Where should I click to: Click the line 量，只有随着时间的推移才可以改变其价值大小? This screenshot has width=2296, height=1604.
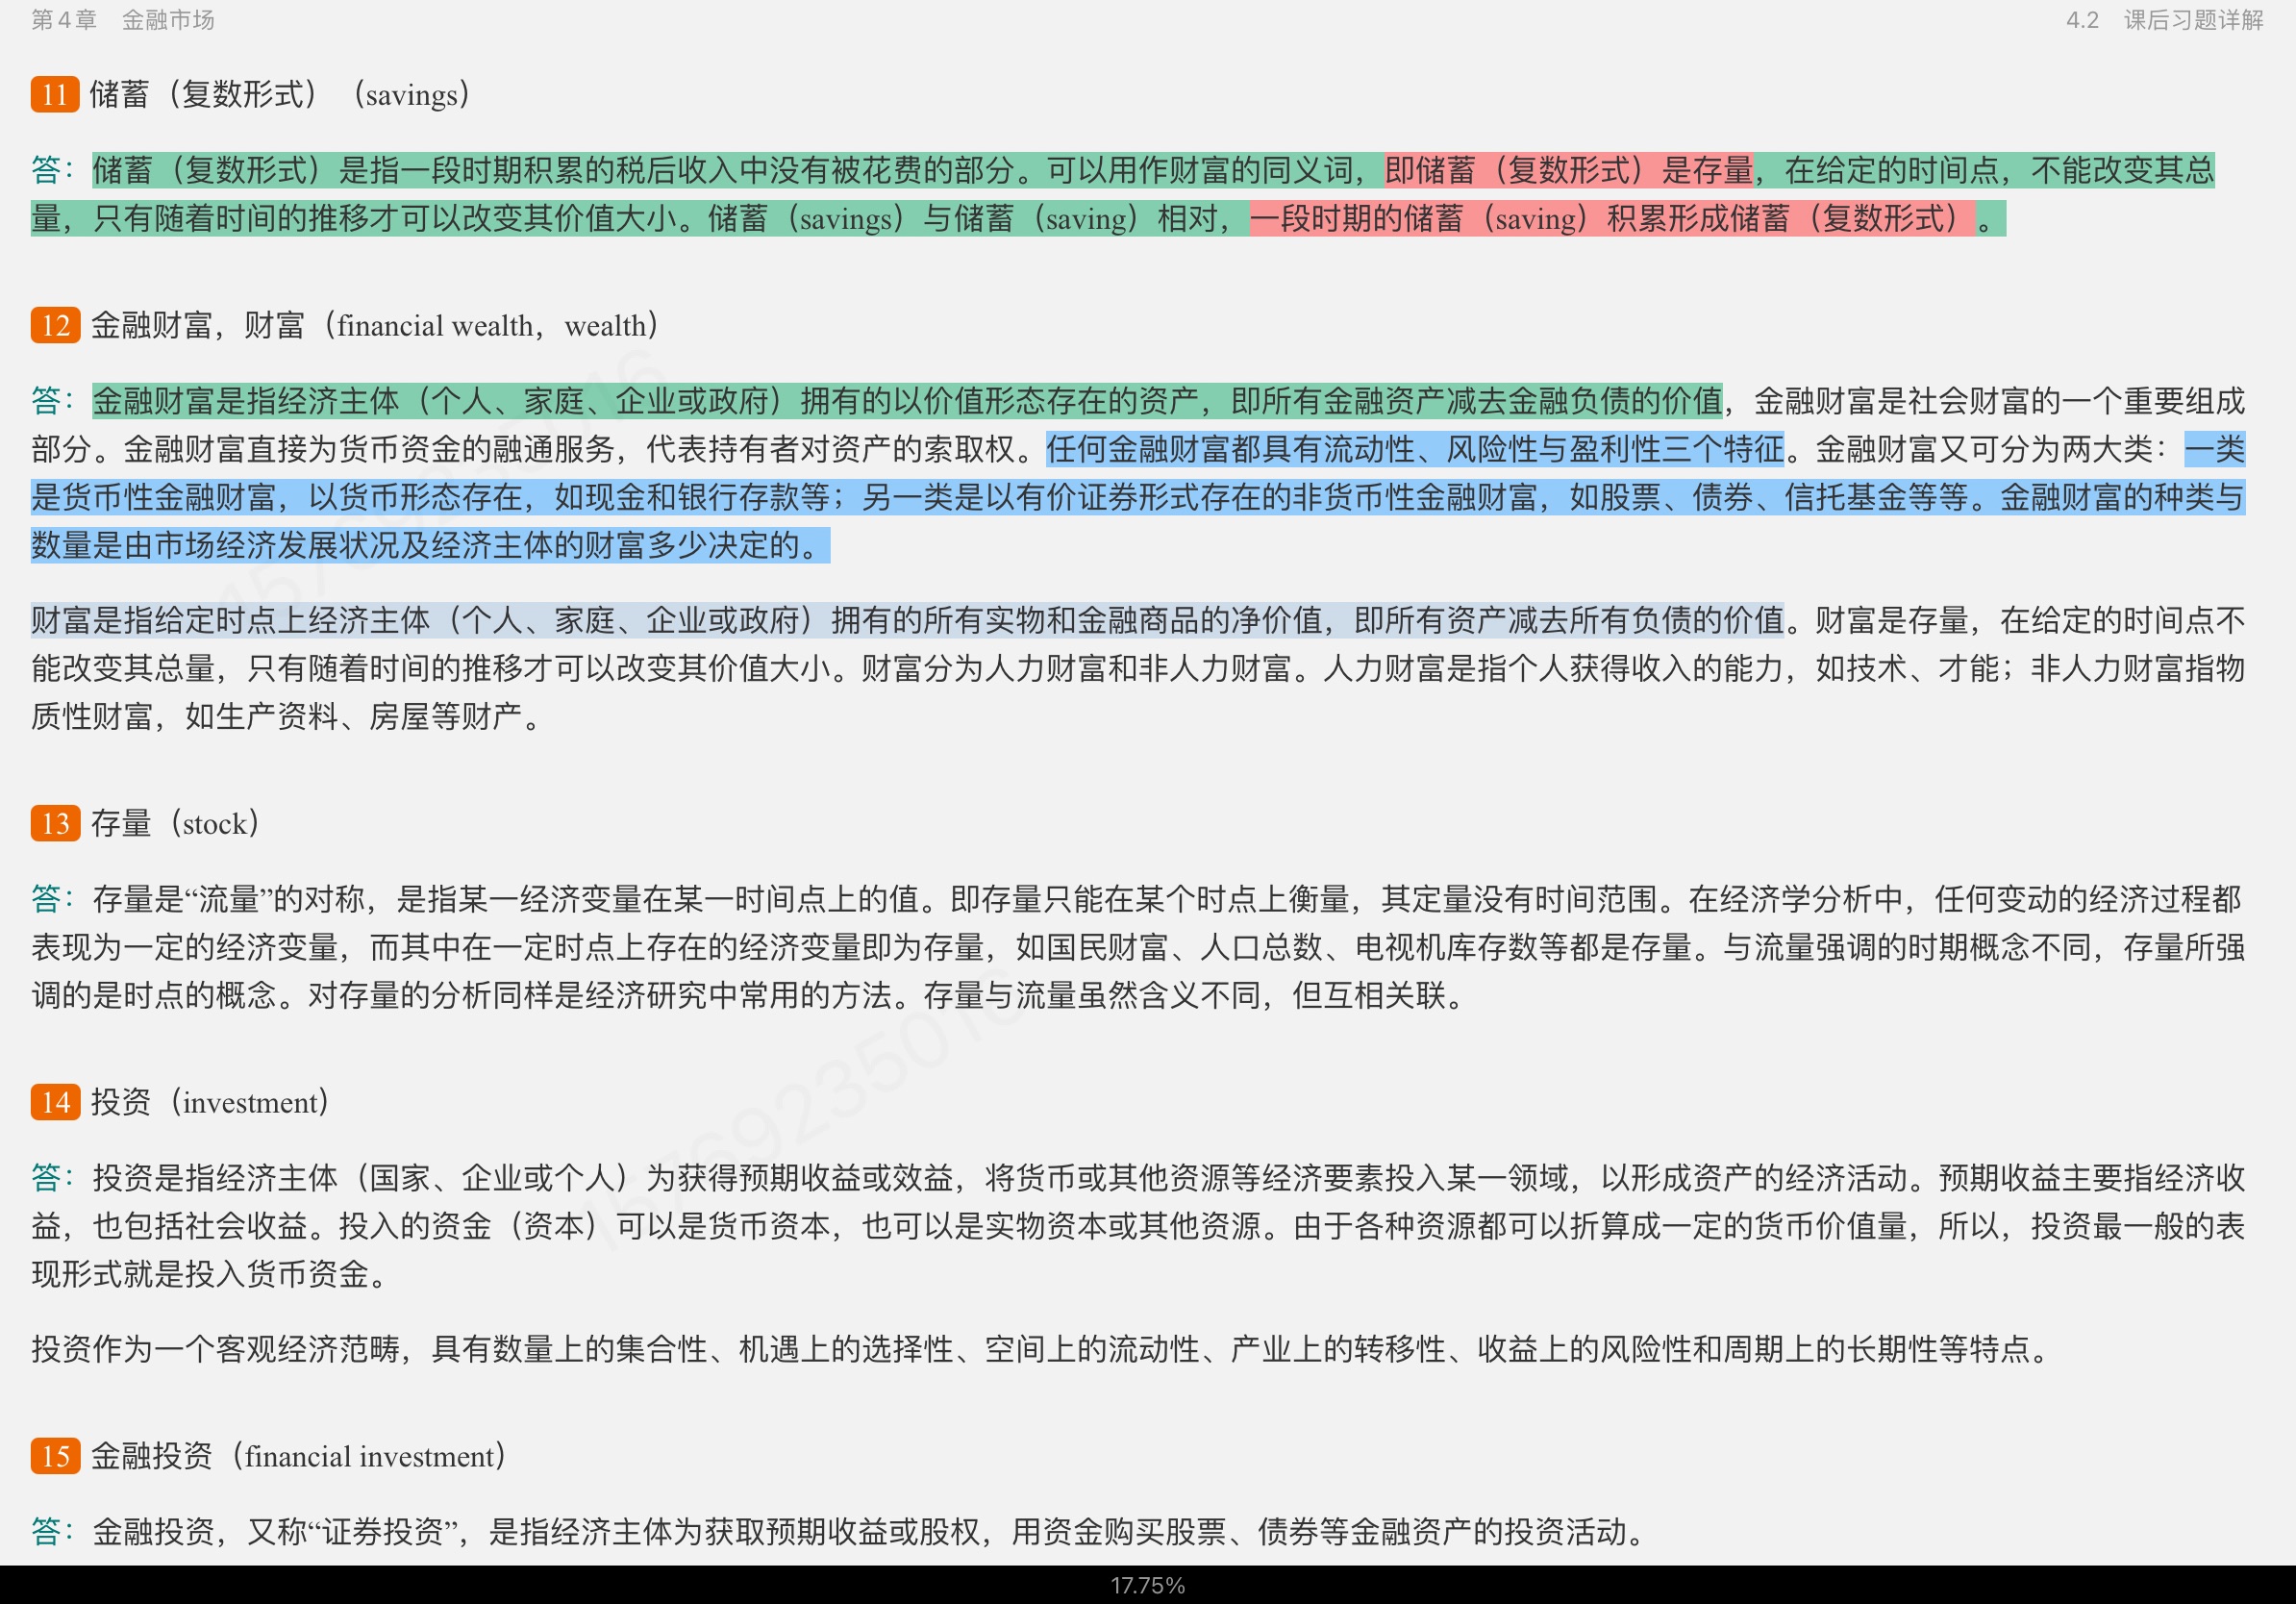355,218
